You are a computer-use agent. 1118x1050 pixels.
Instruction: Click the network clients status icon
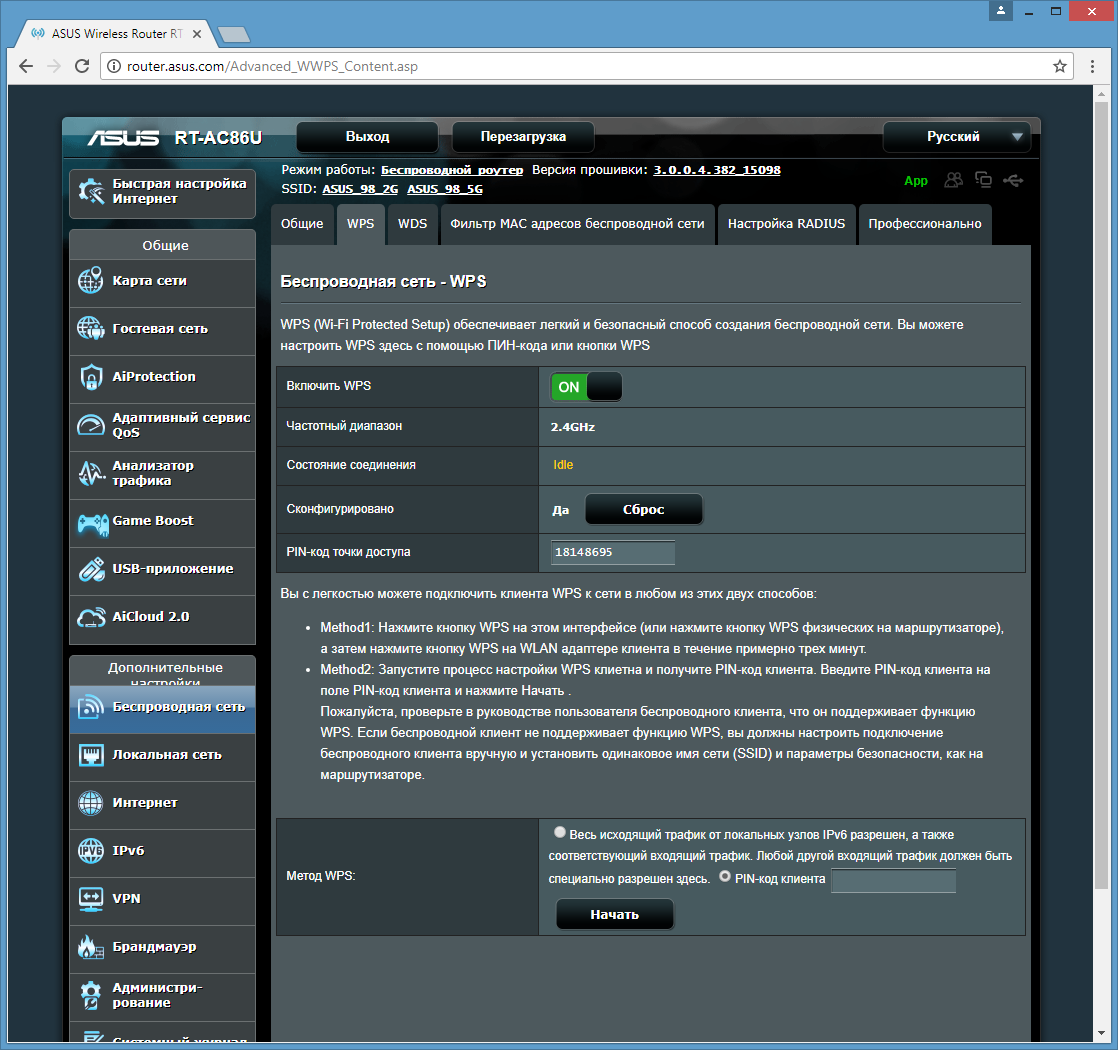(983, 180)
